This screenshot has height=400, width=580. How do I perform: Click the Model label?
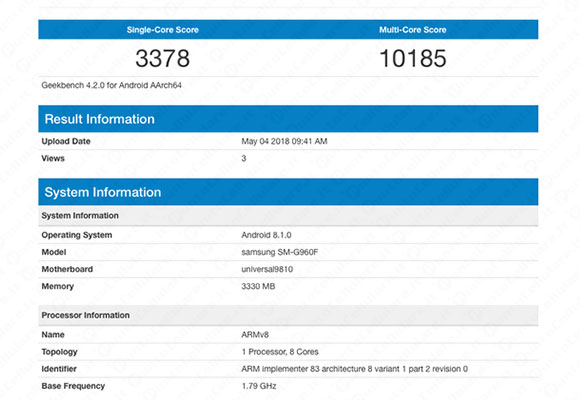click(x=54, y=252)
